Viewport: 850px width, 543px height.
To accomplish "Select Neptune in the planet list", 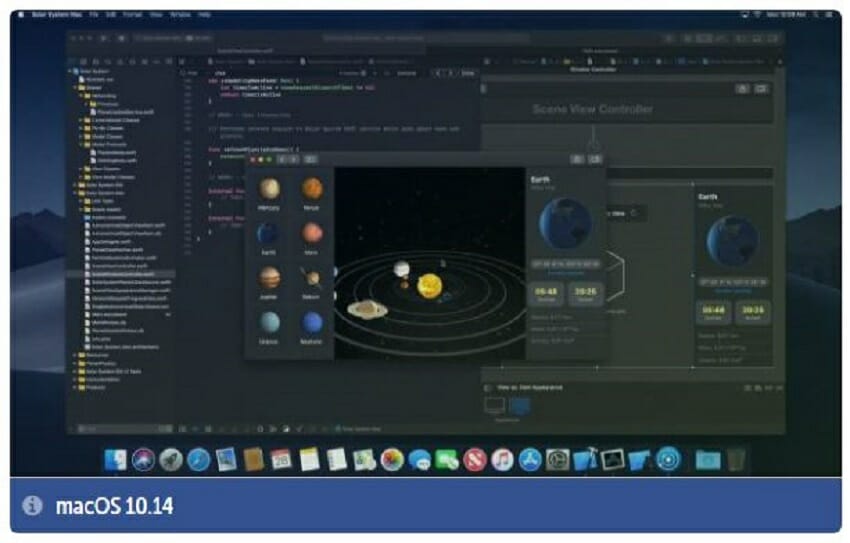I will [x=312, y=328].
